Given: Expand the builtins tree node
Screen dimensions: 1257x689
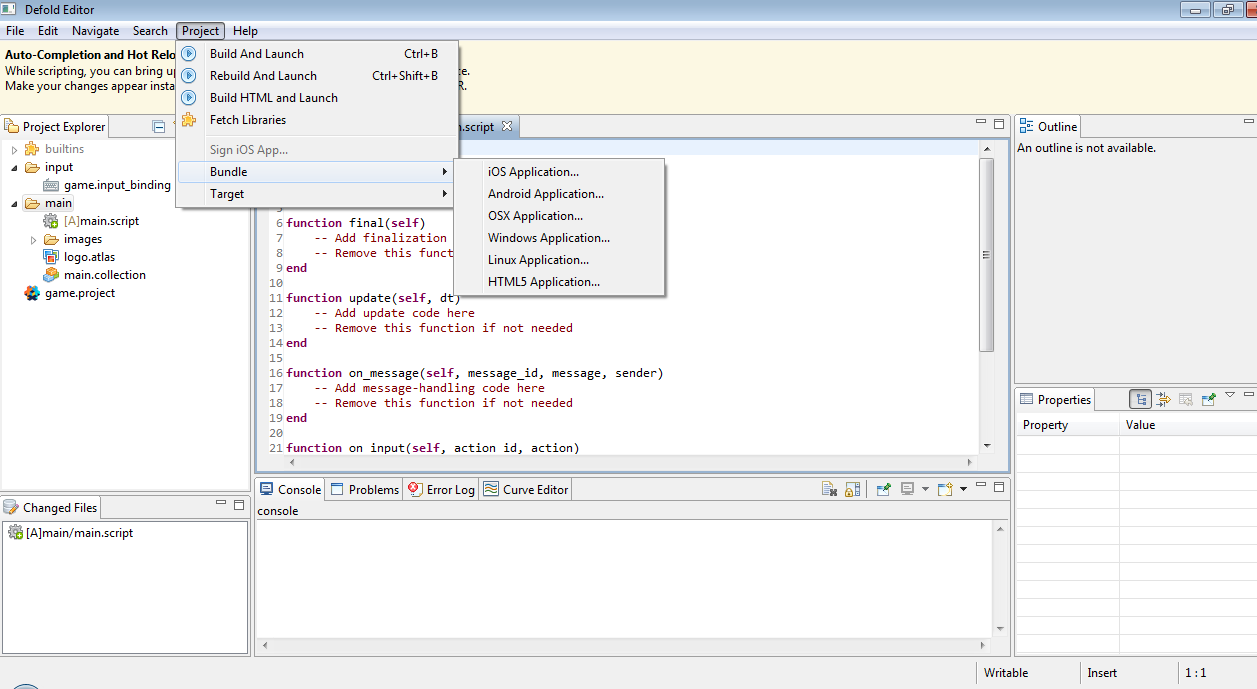Looking at the screenshot, I should point(14,149).
